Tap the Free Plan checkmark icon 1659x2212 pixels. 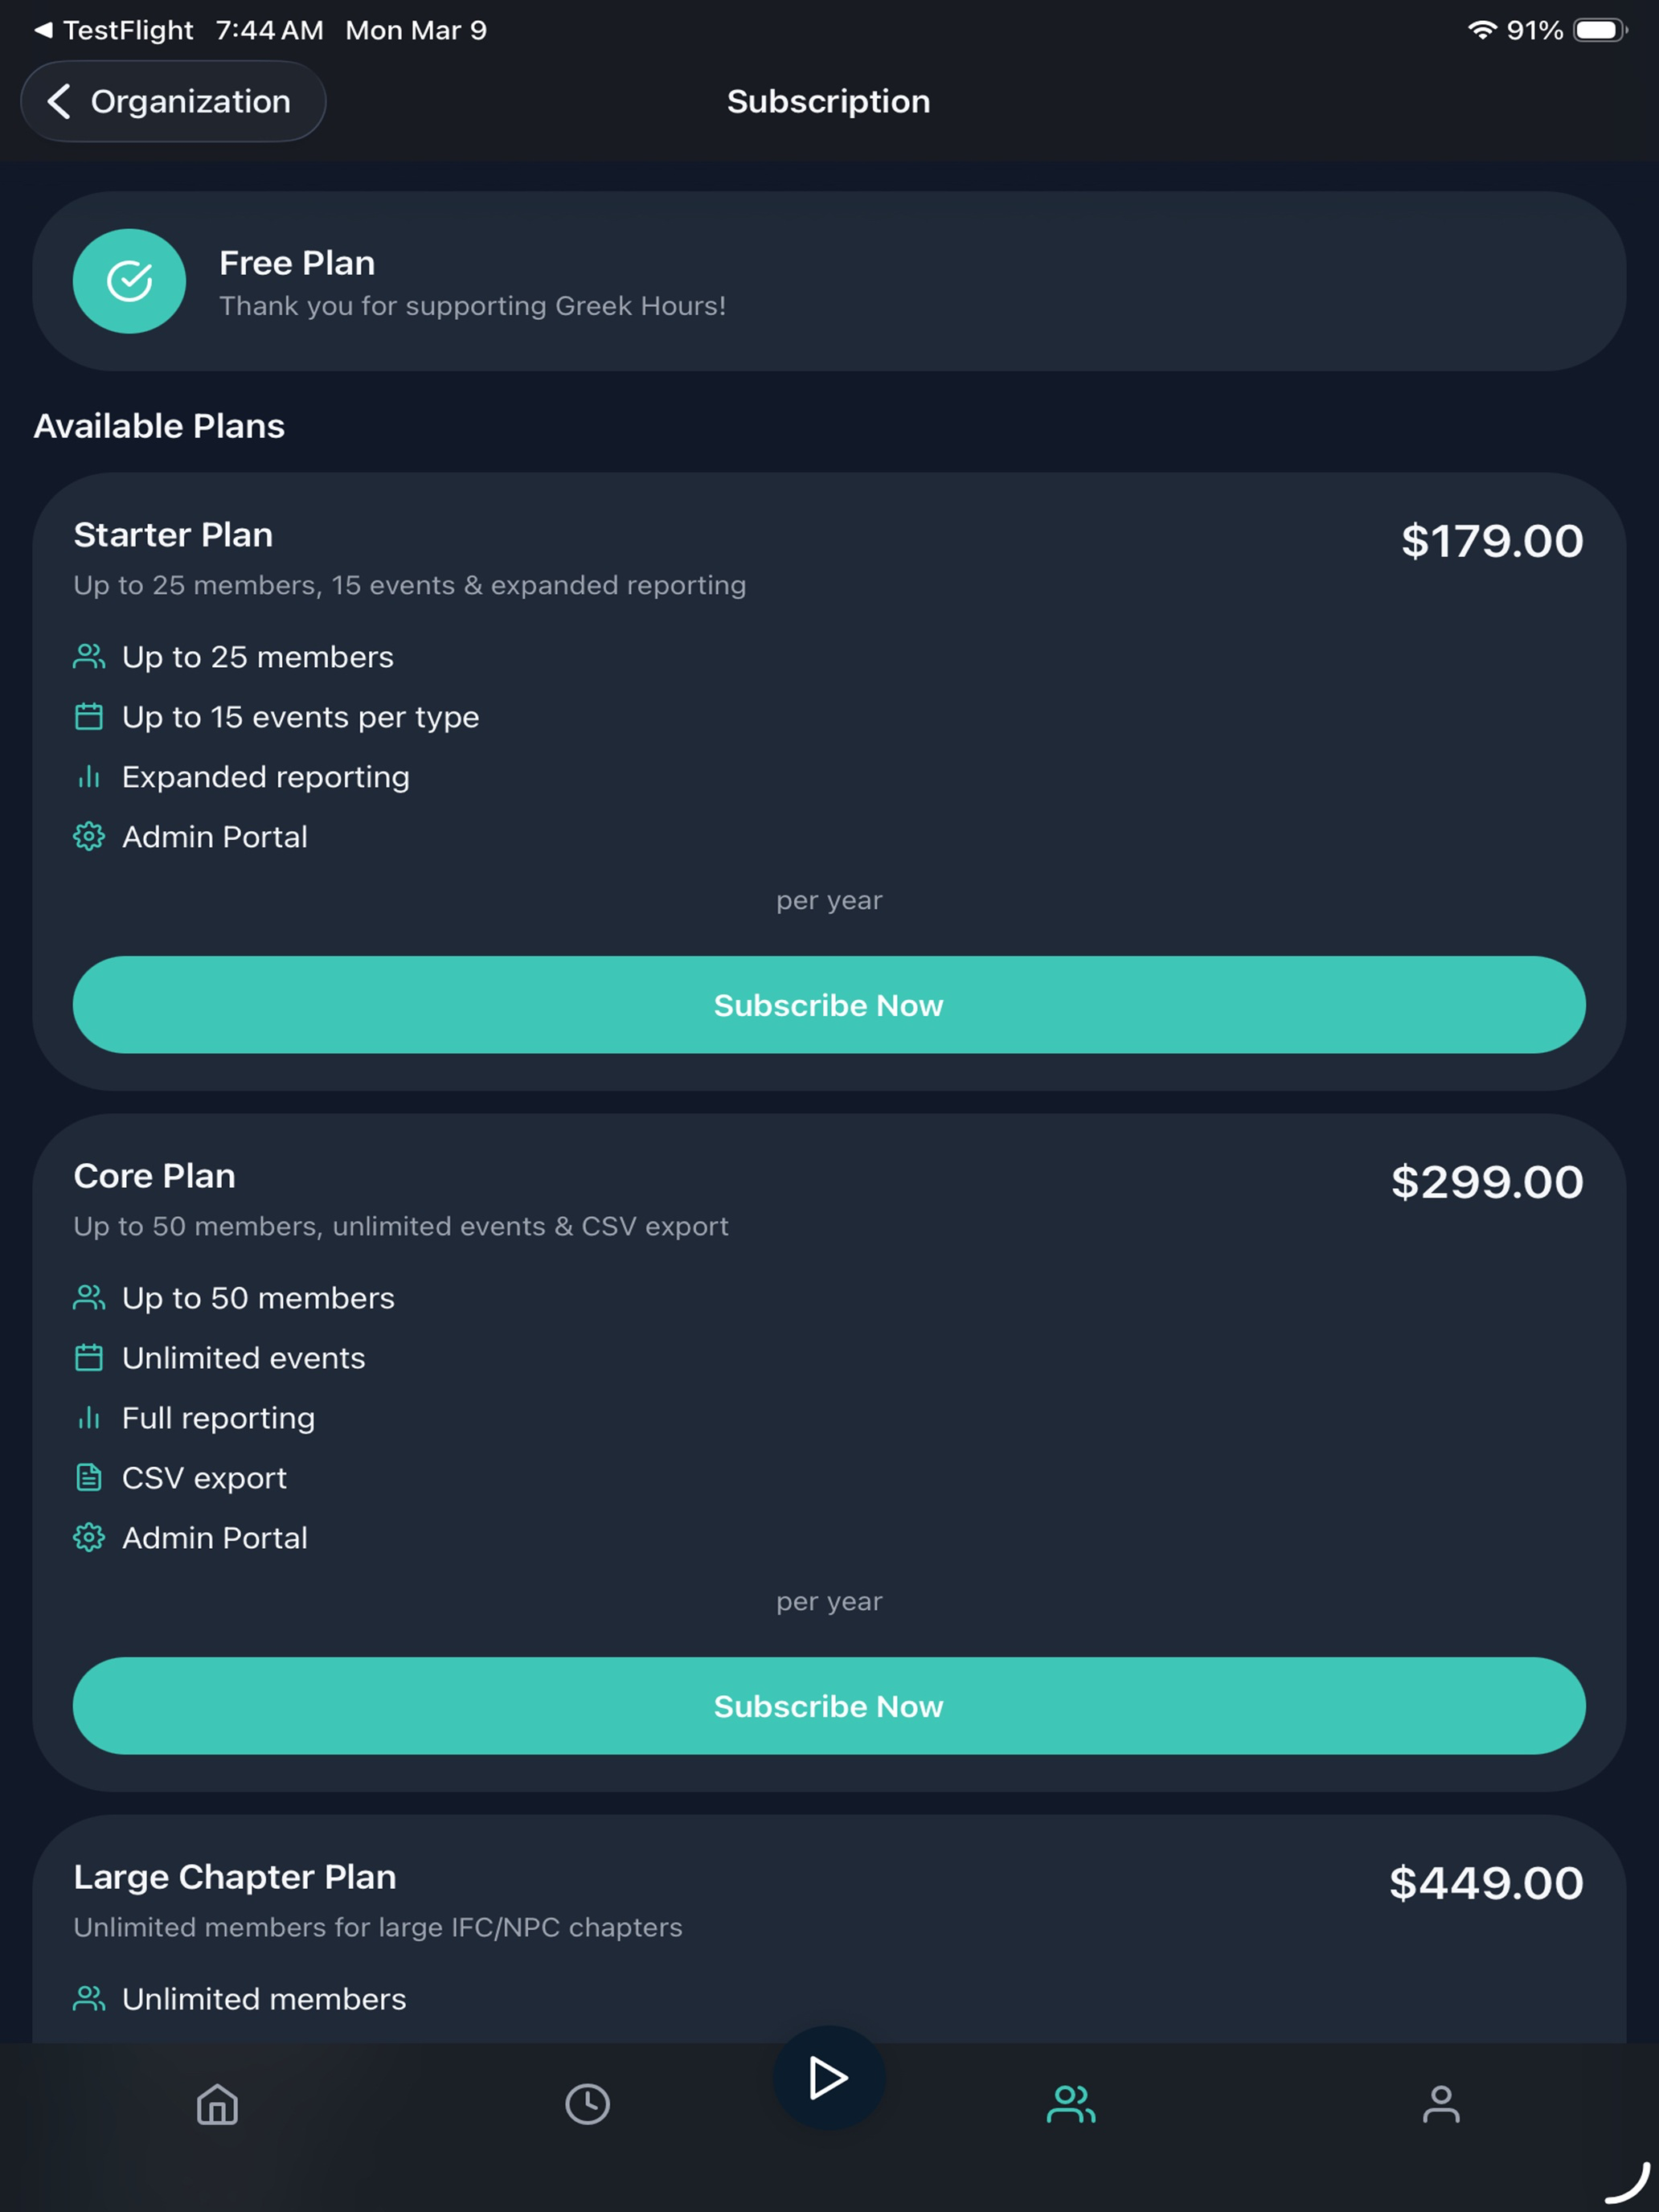(x=129, y=281)
